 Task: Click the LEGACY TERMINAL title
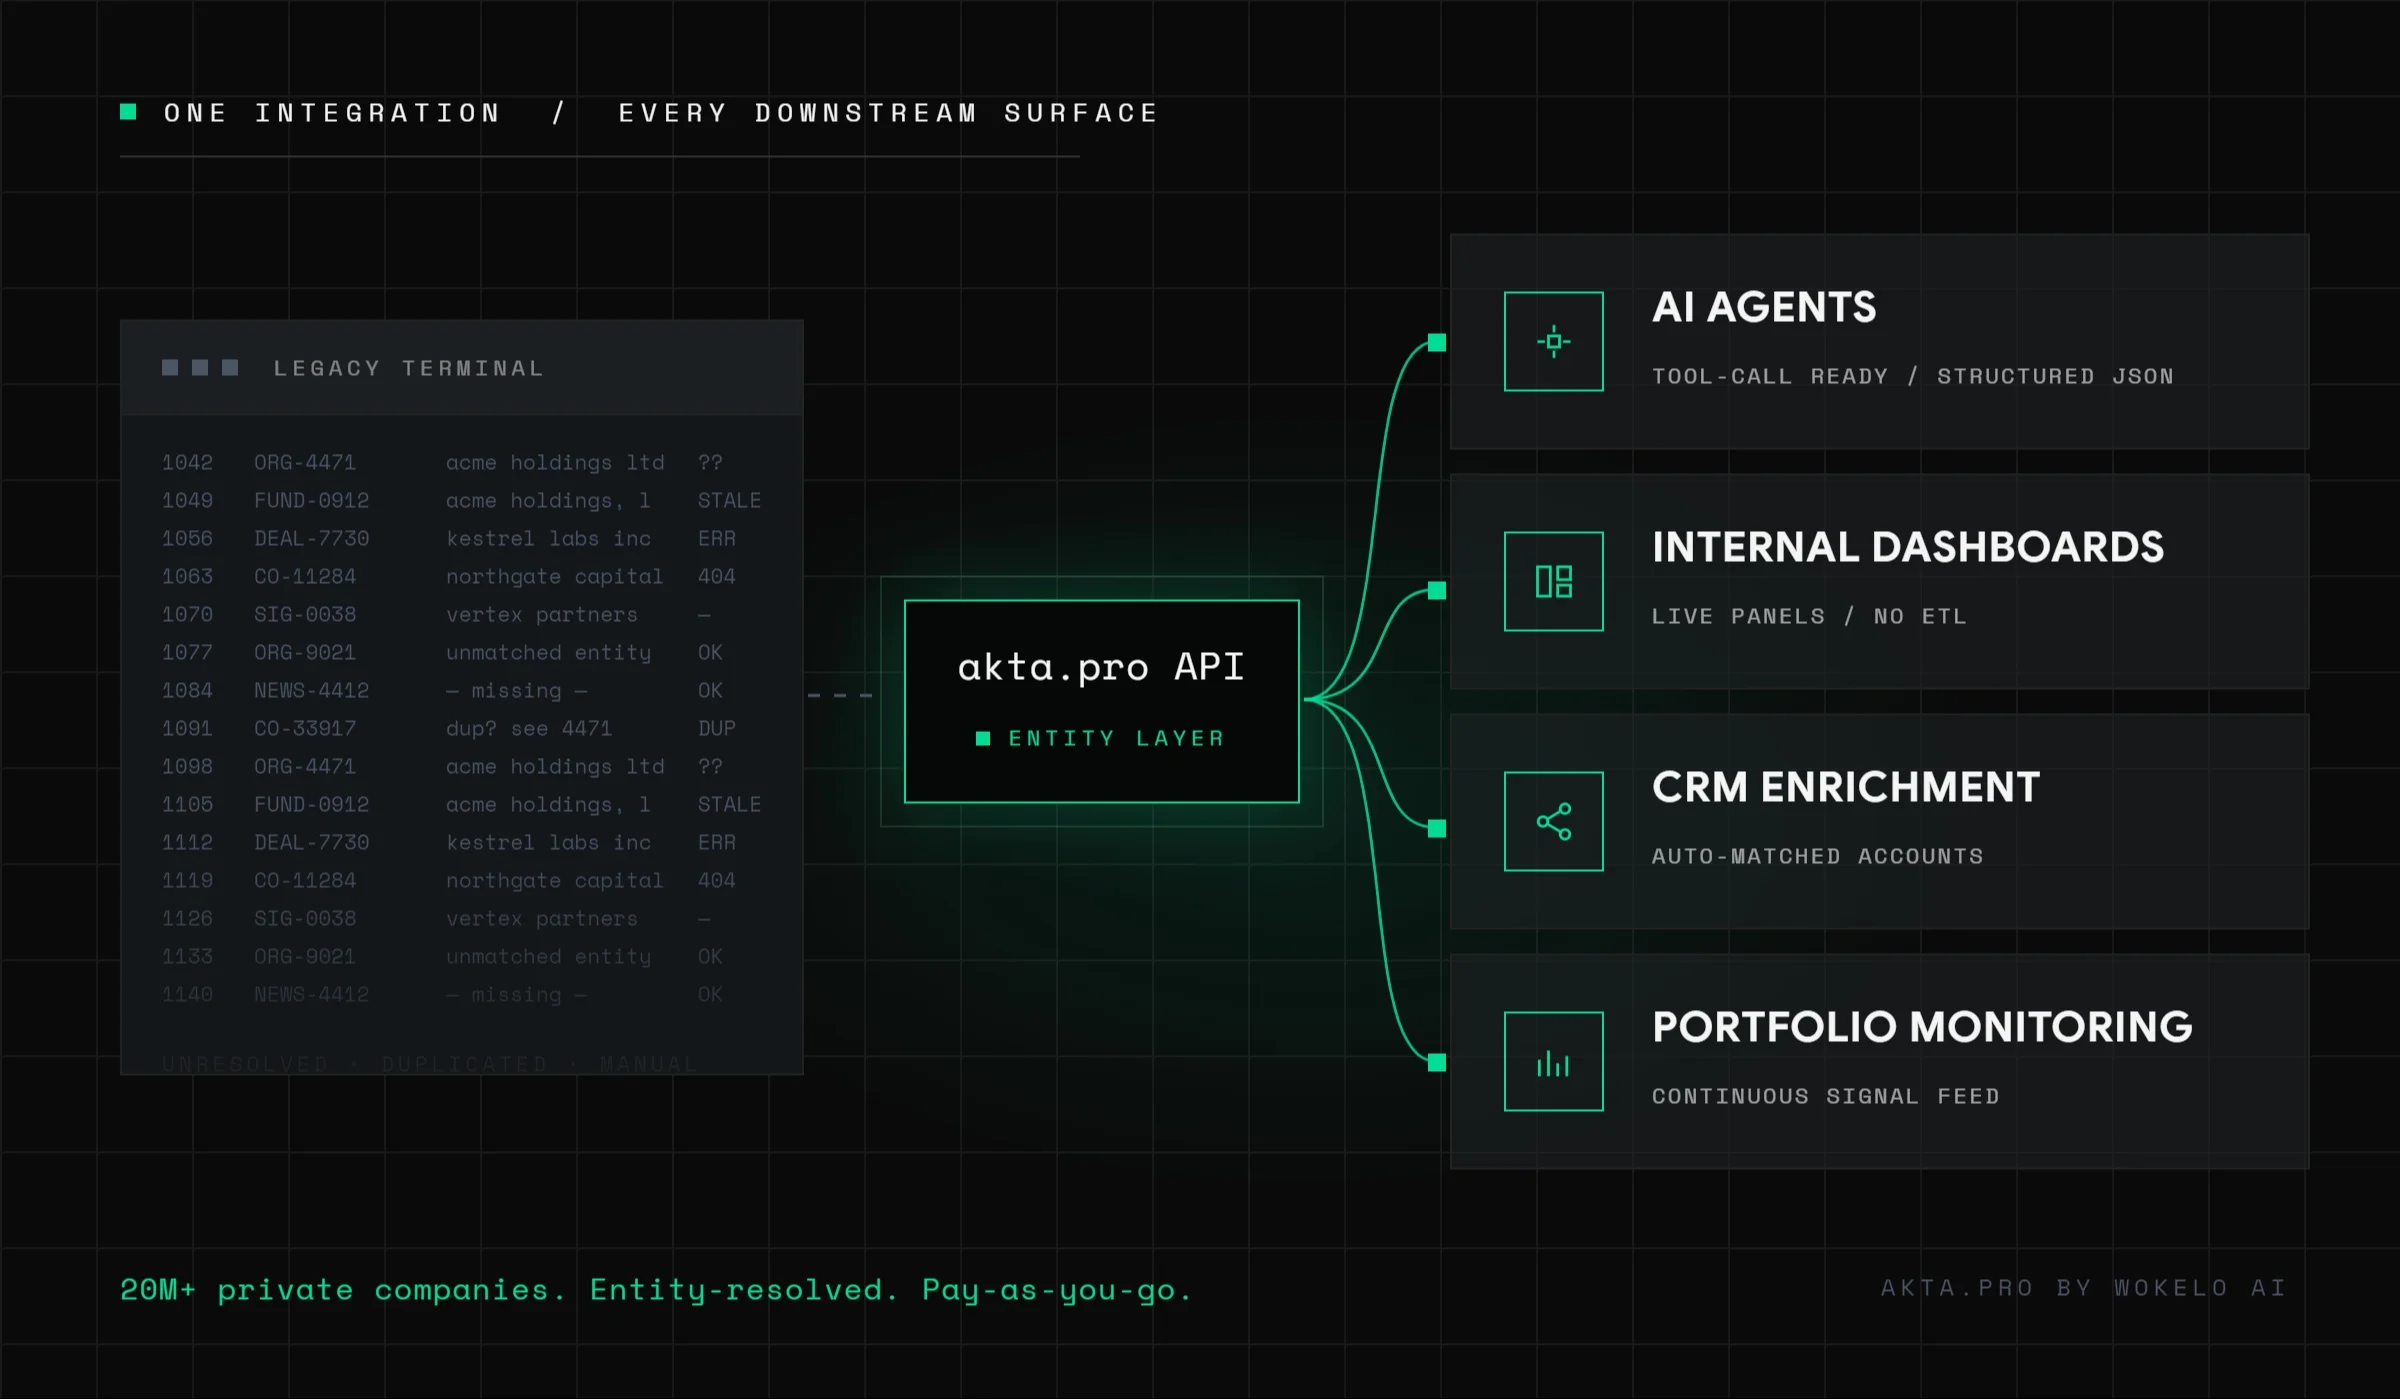point(409,368)
